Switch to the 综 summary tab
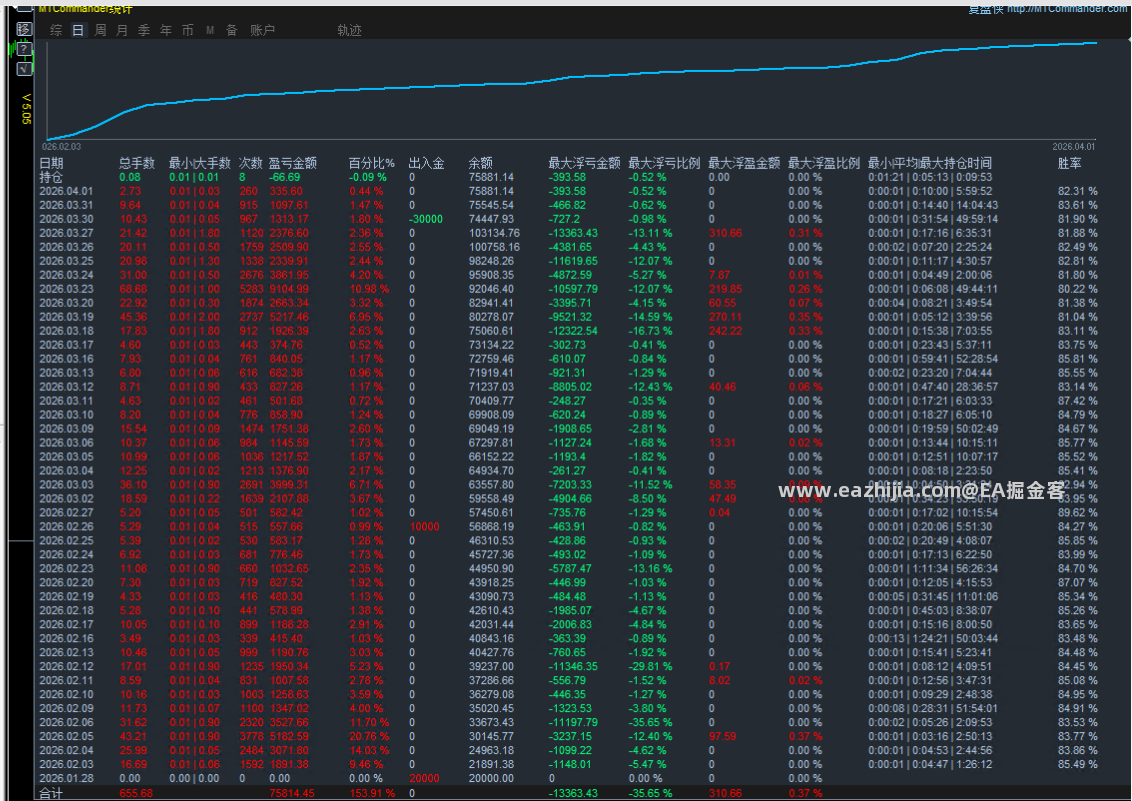Screen dimensions: 1132x801 (56, 30)
